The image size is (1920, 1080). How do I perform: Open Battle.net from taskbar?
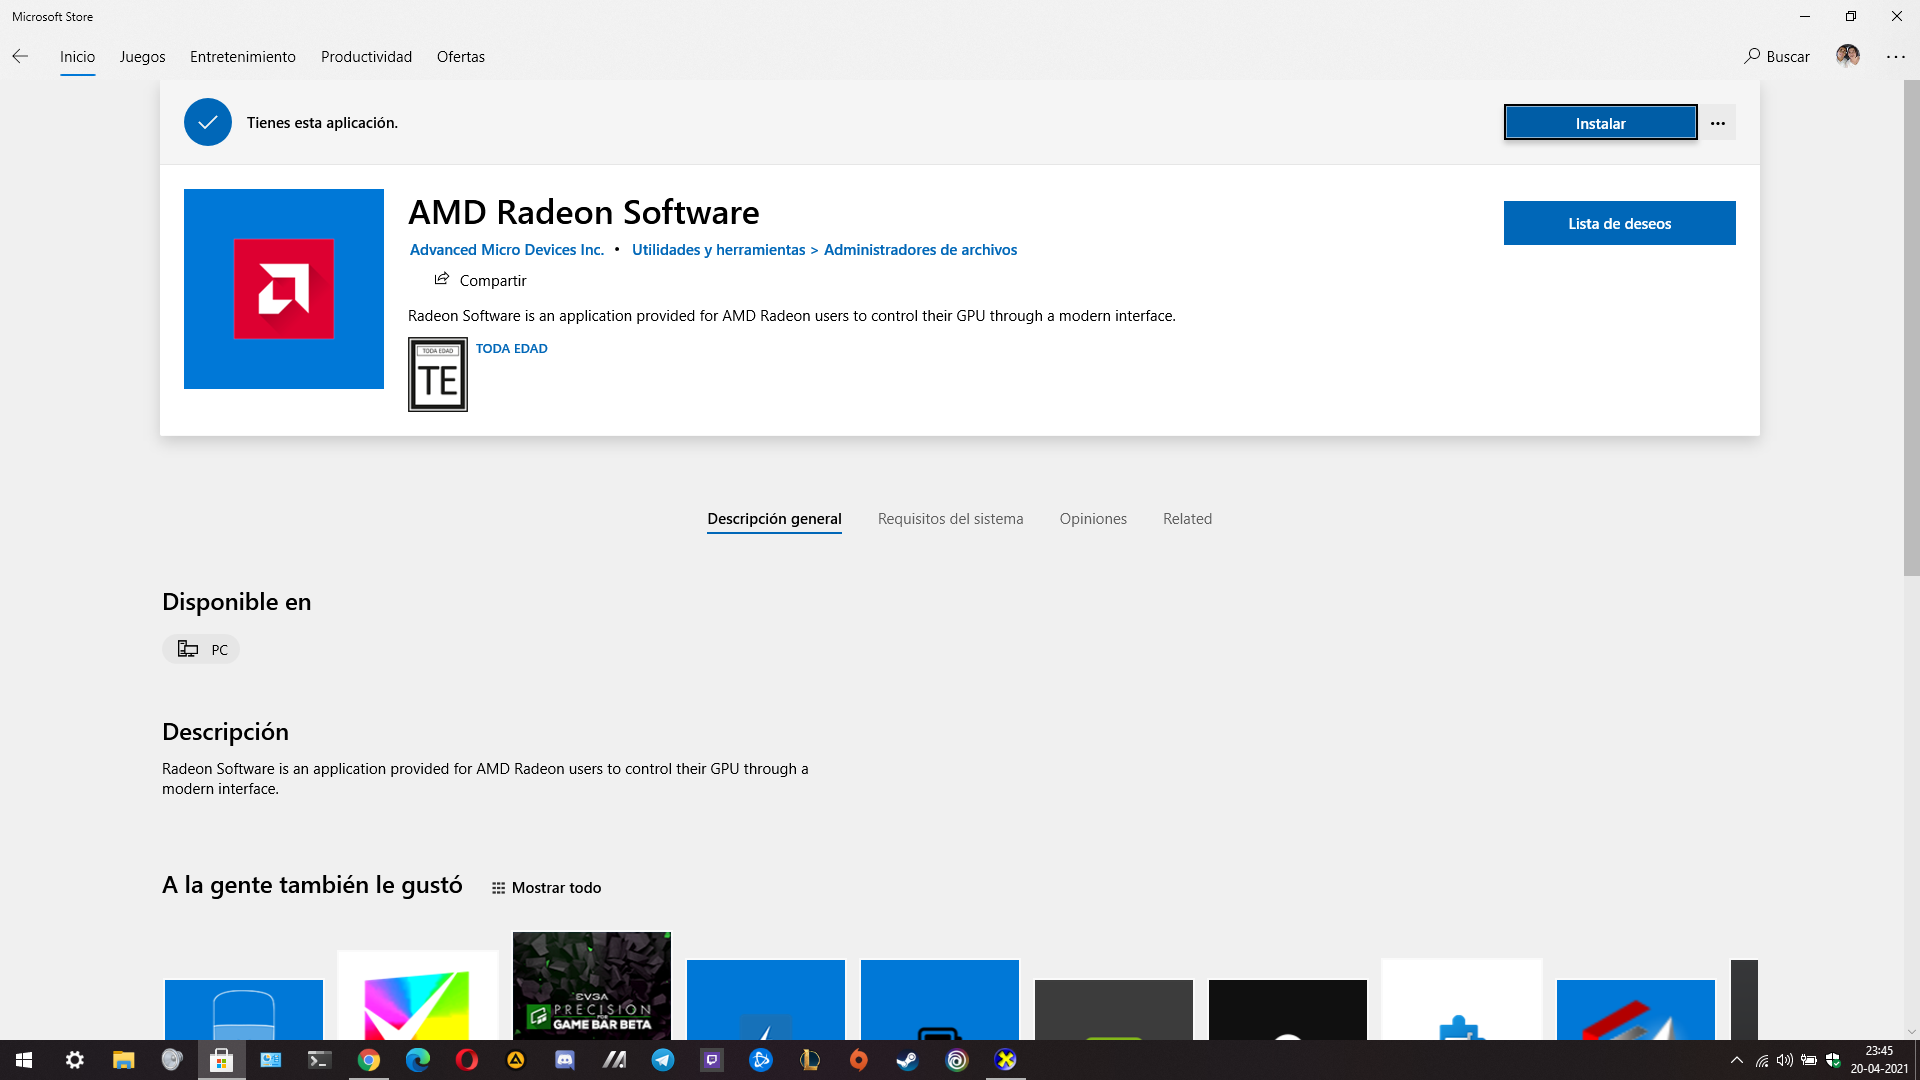tap(761, 1060)
